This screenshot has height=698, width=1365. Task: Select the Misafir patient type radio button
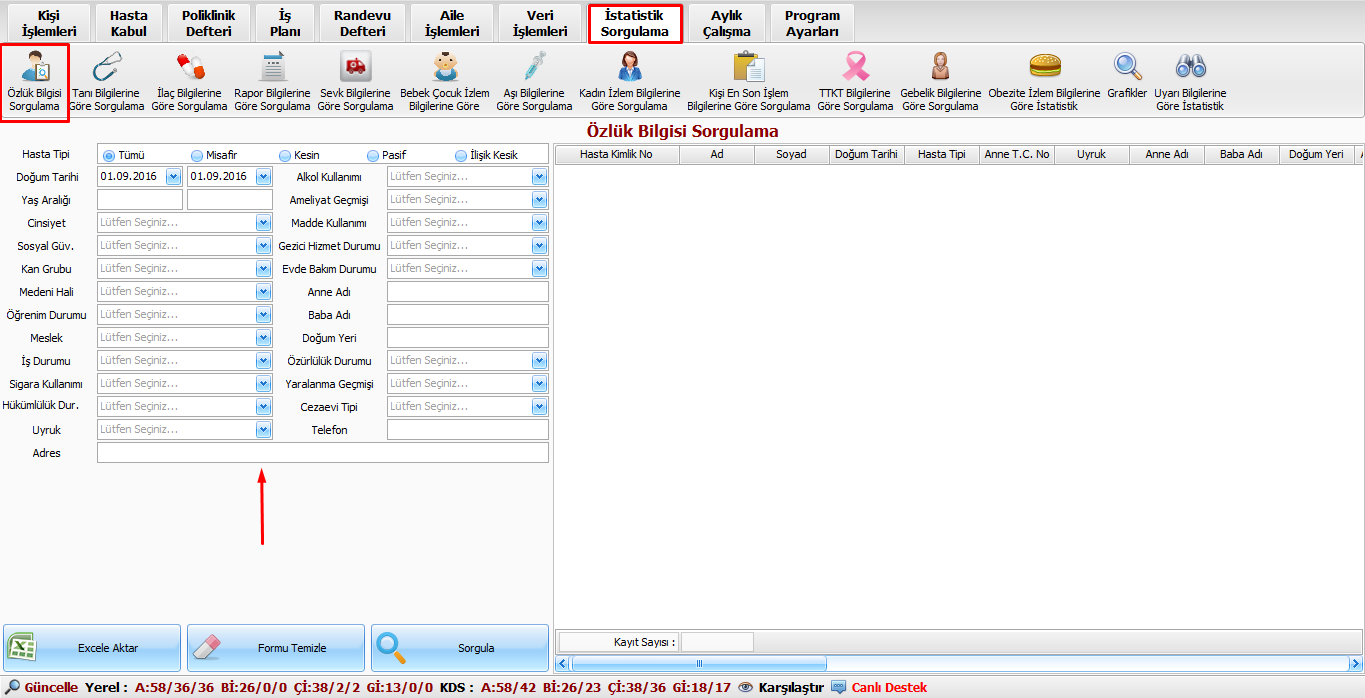point(197,155)
